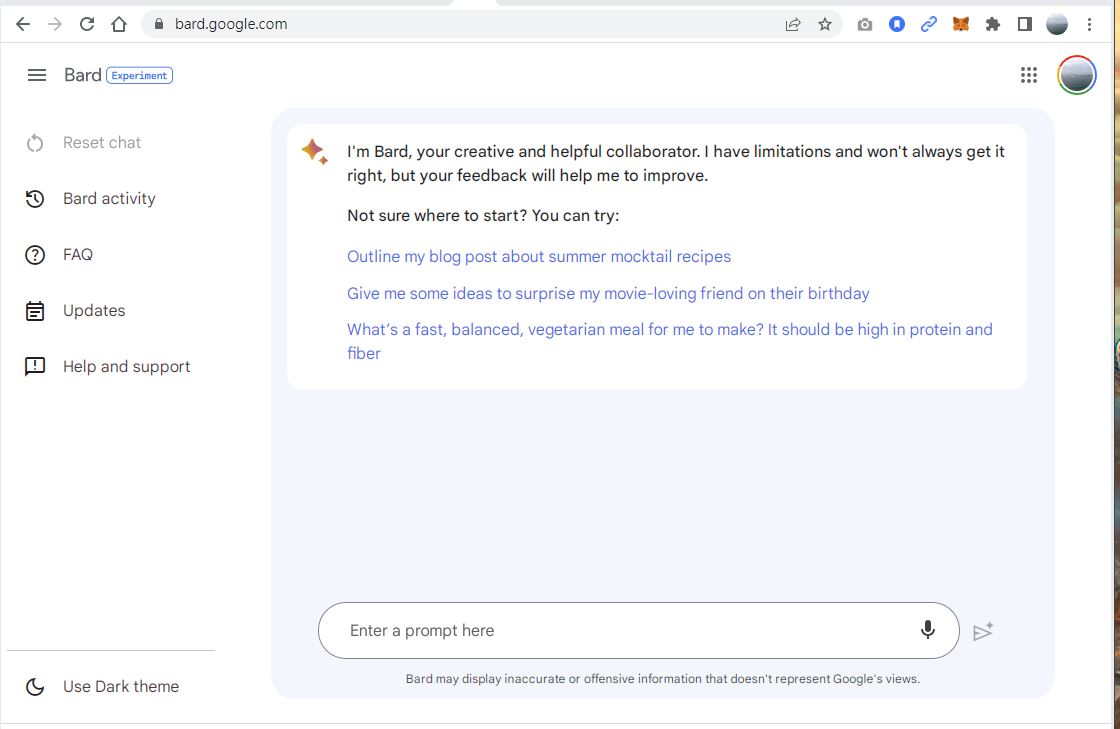The image size is (1120, 729).
Task: Try the vegetarian meal prompt suggestion
Action: pos(669,341)
